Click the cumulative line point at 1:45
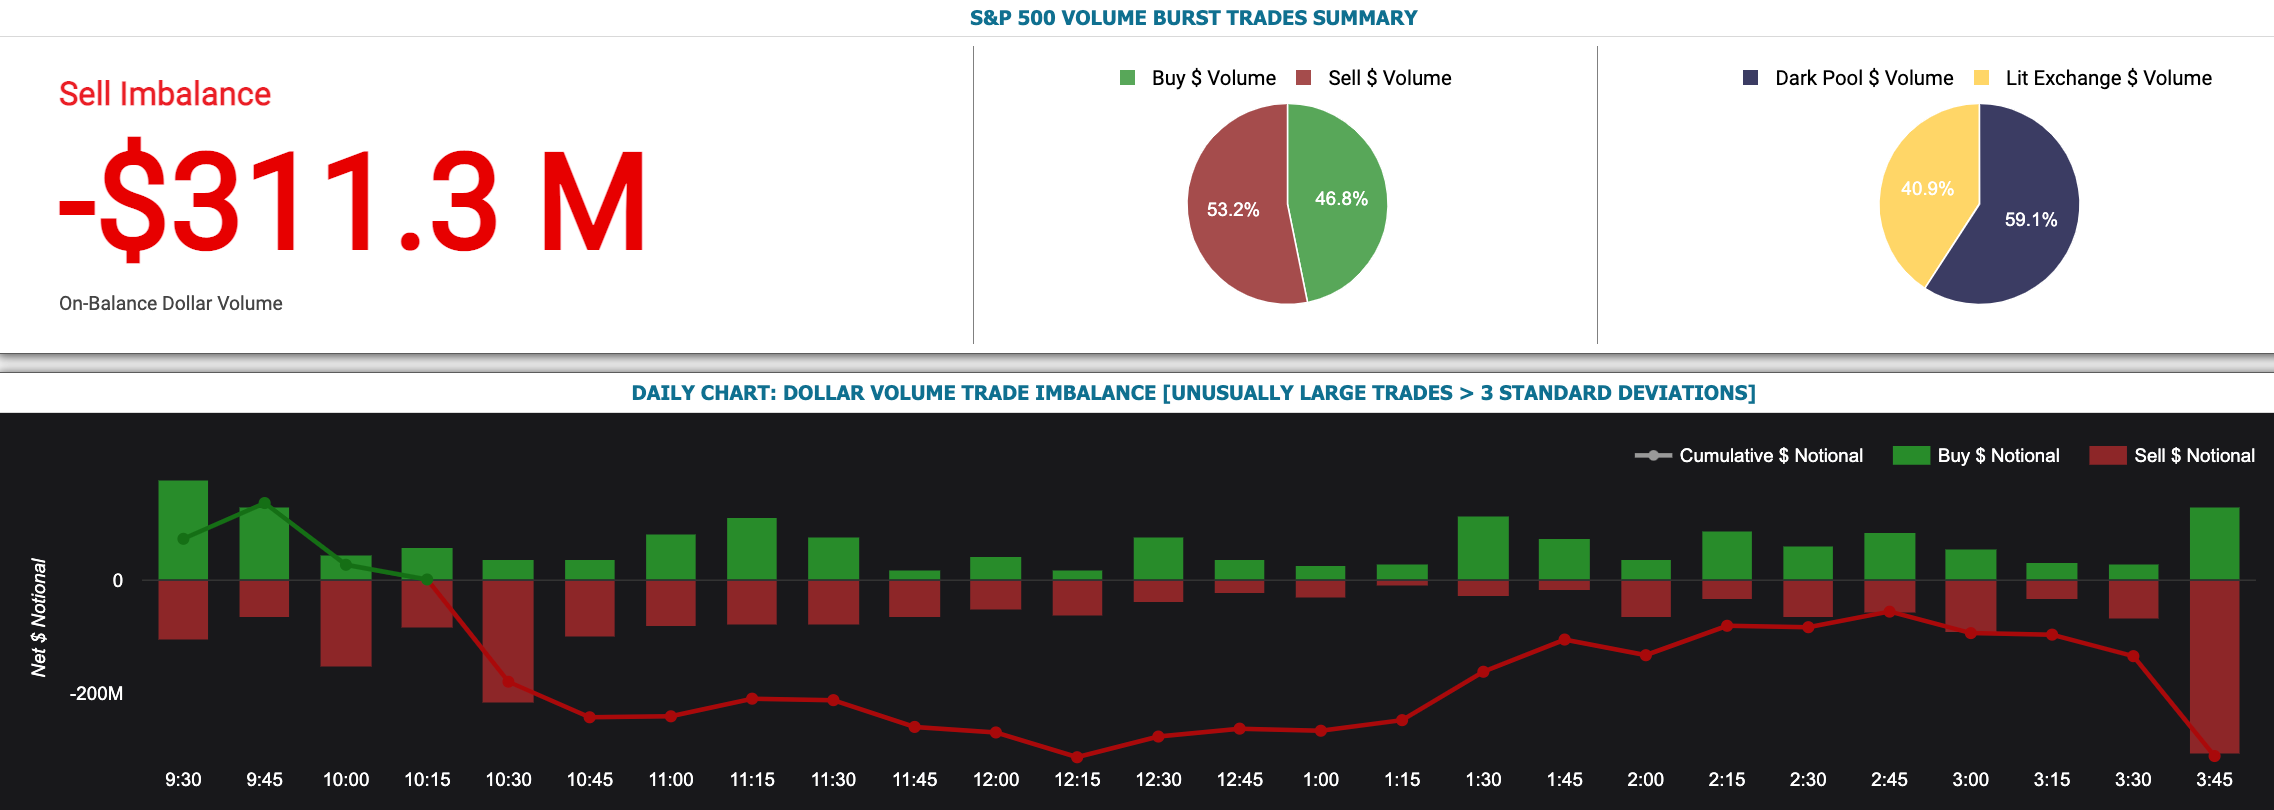 tap(1564, 640)
